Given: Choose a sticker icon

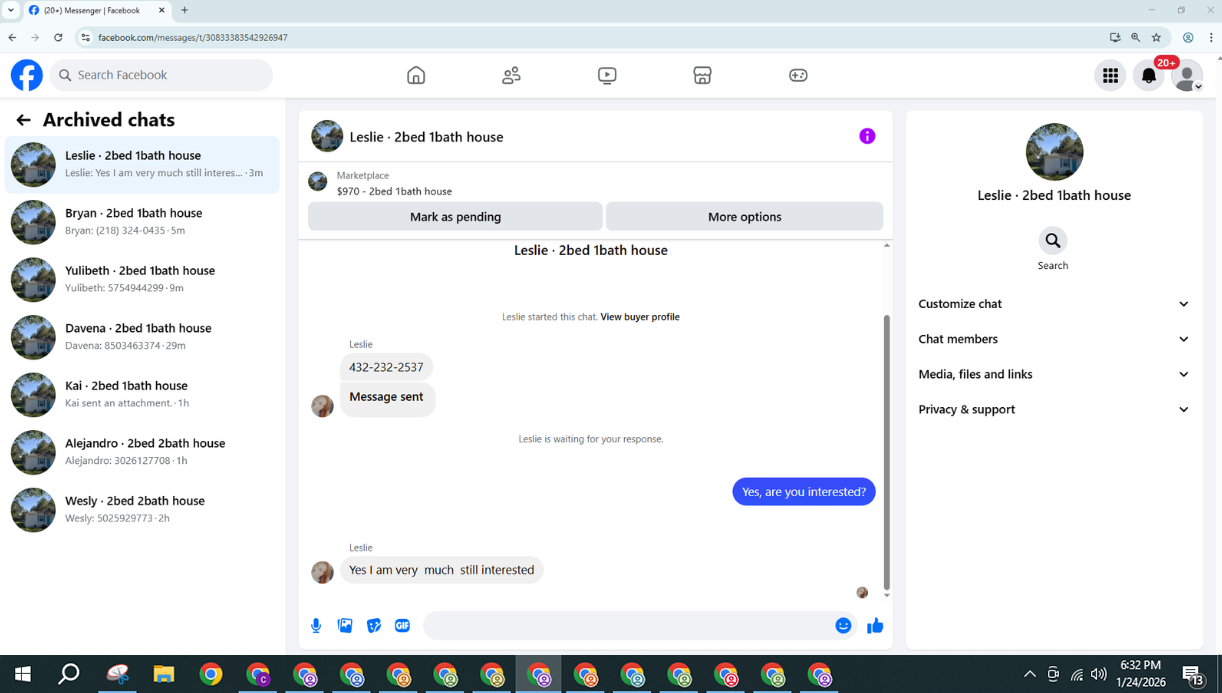Looking at the screenshot, I should pyautogui.click(x=374, y=626).
